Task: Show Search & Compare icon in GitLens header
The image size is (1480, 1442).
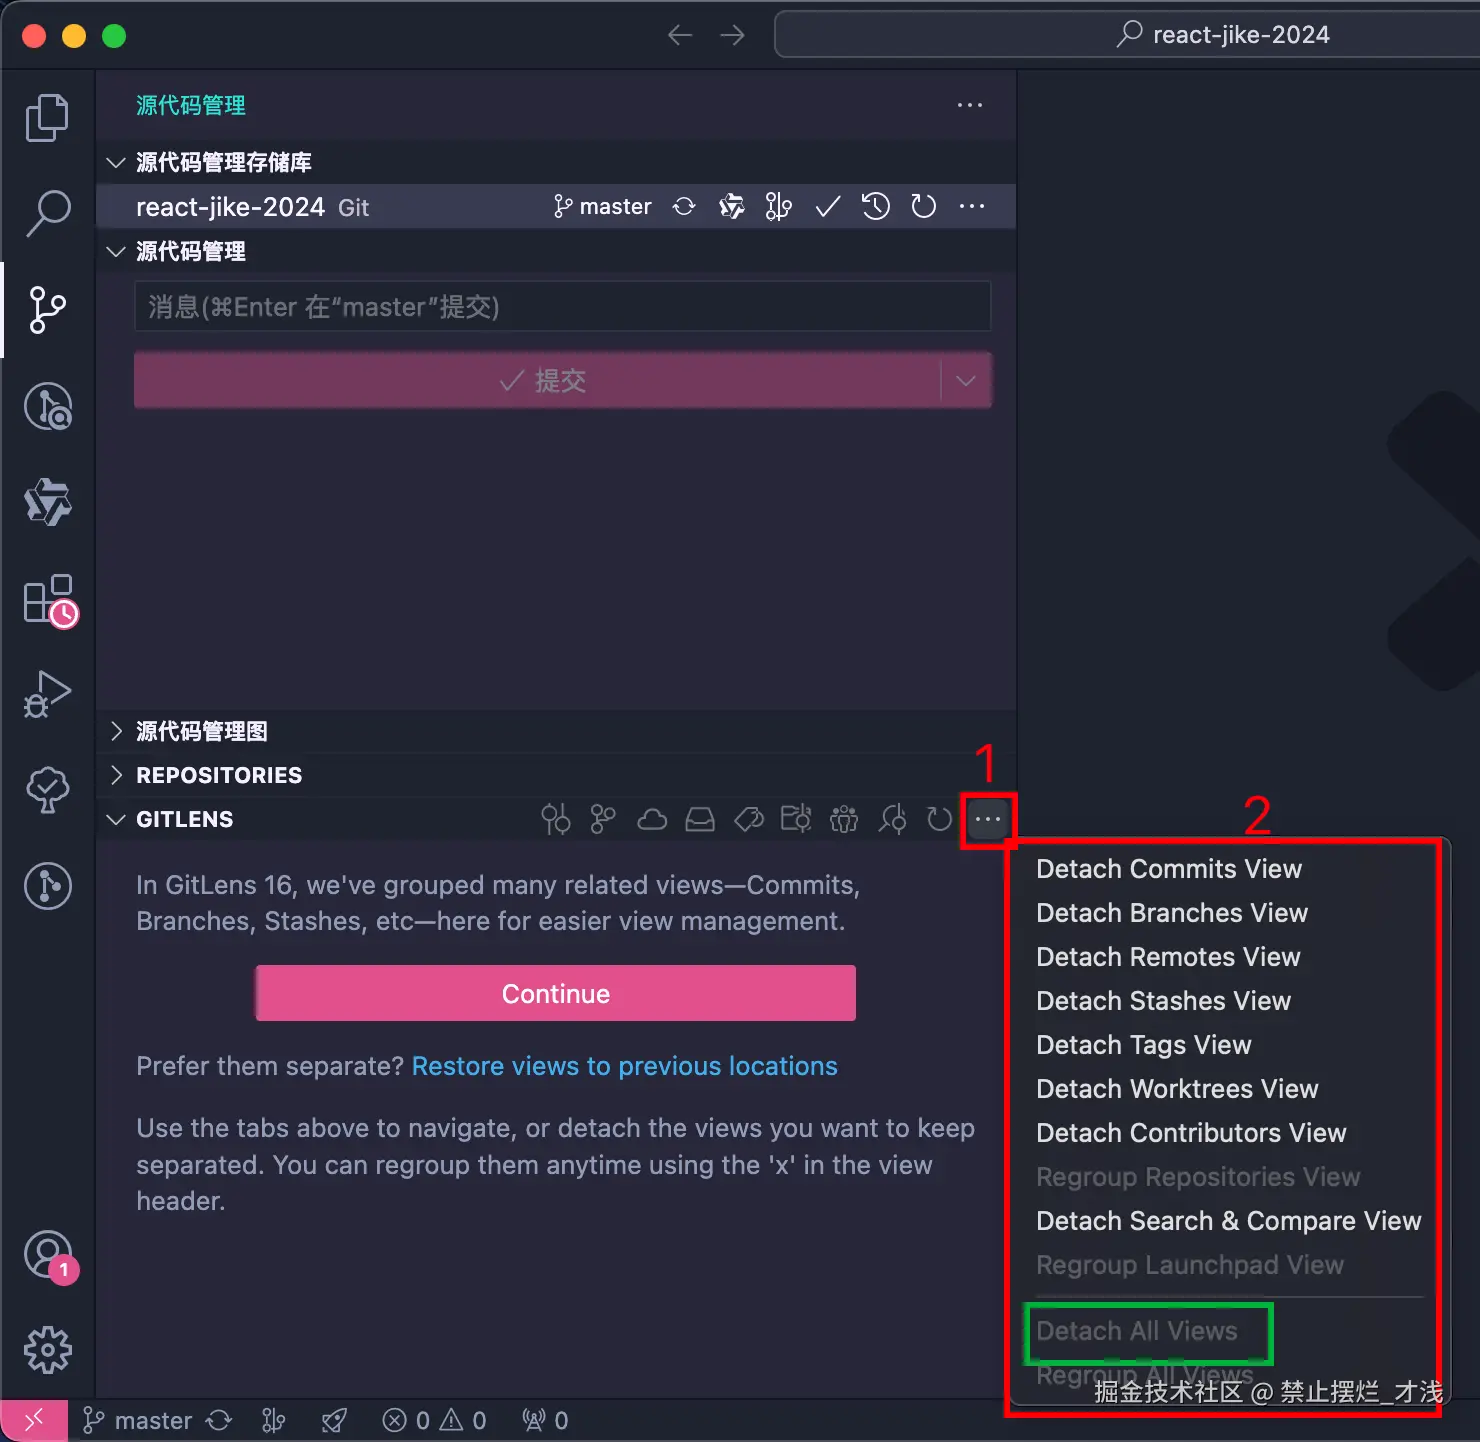Action: (x=892, y=819)
